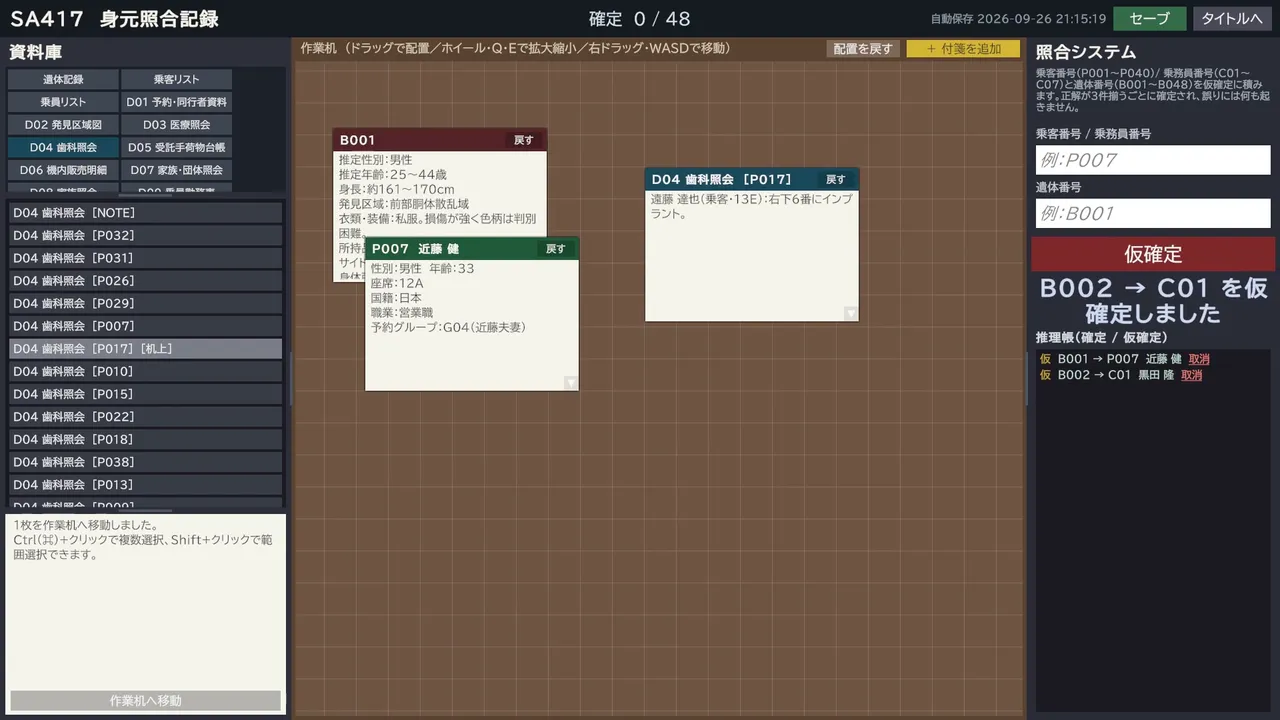Viewport: 1280px width, 720px height.
Task: Switch to the 乗客リスト category
Action: click(x=177, y=79)
